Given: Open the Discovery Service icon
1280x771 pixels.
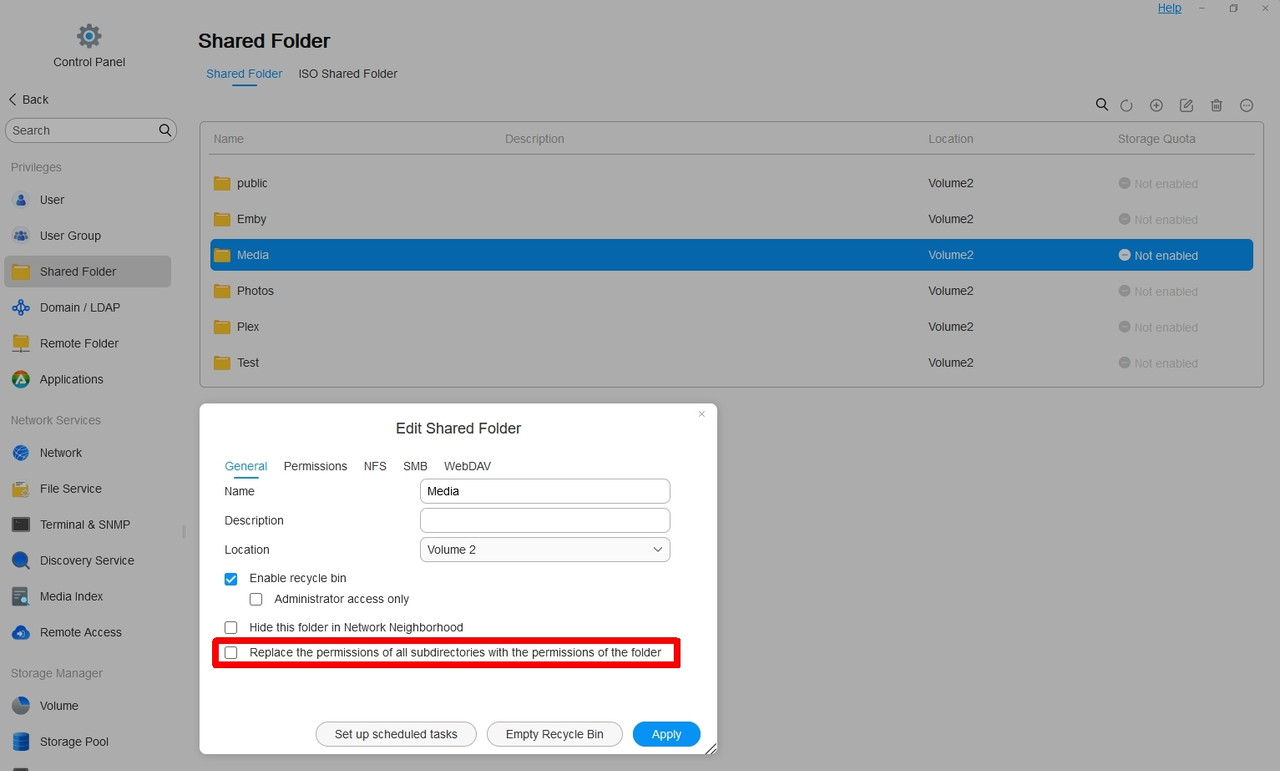Looking at the screenshot, I should click(x=21, y=561).
